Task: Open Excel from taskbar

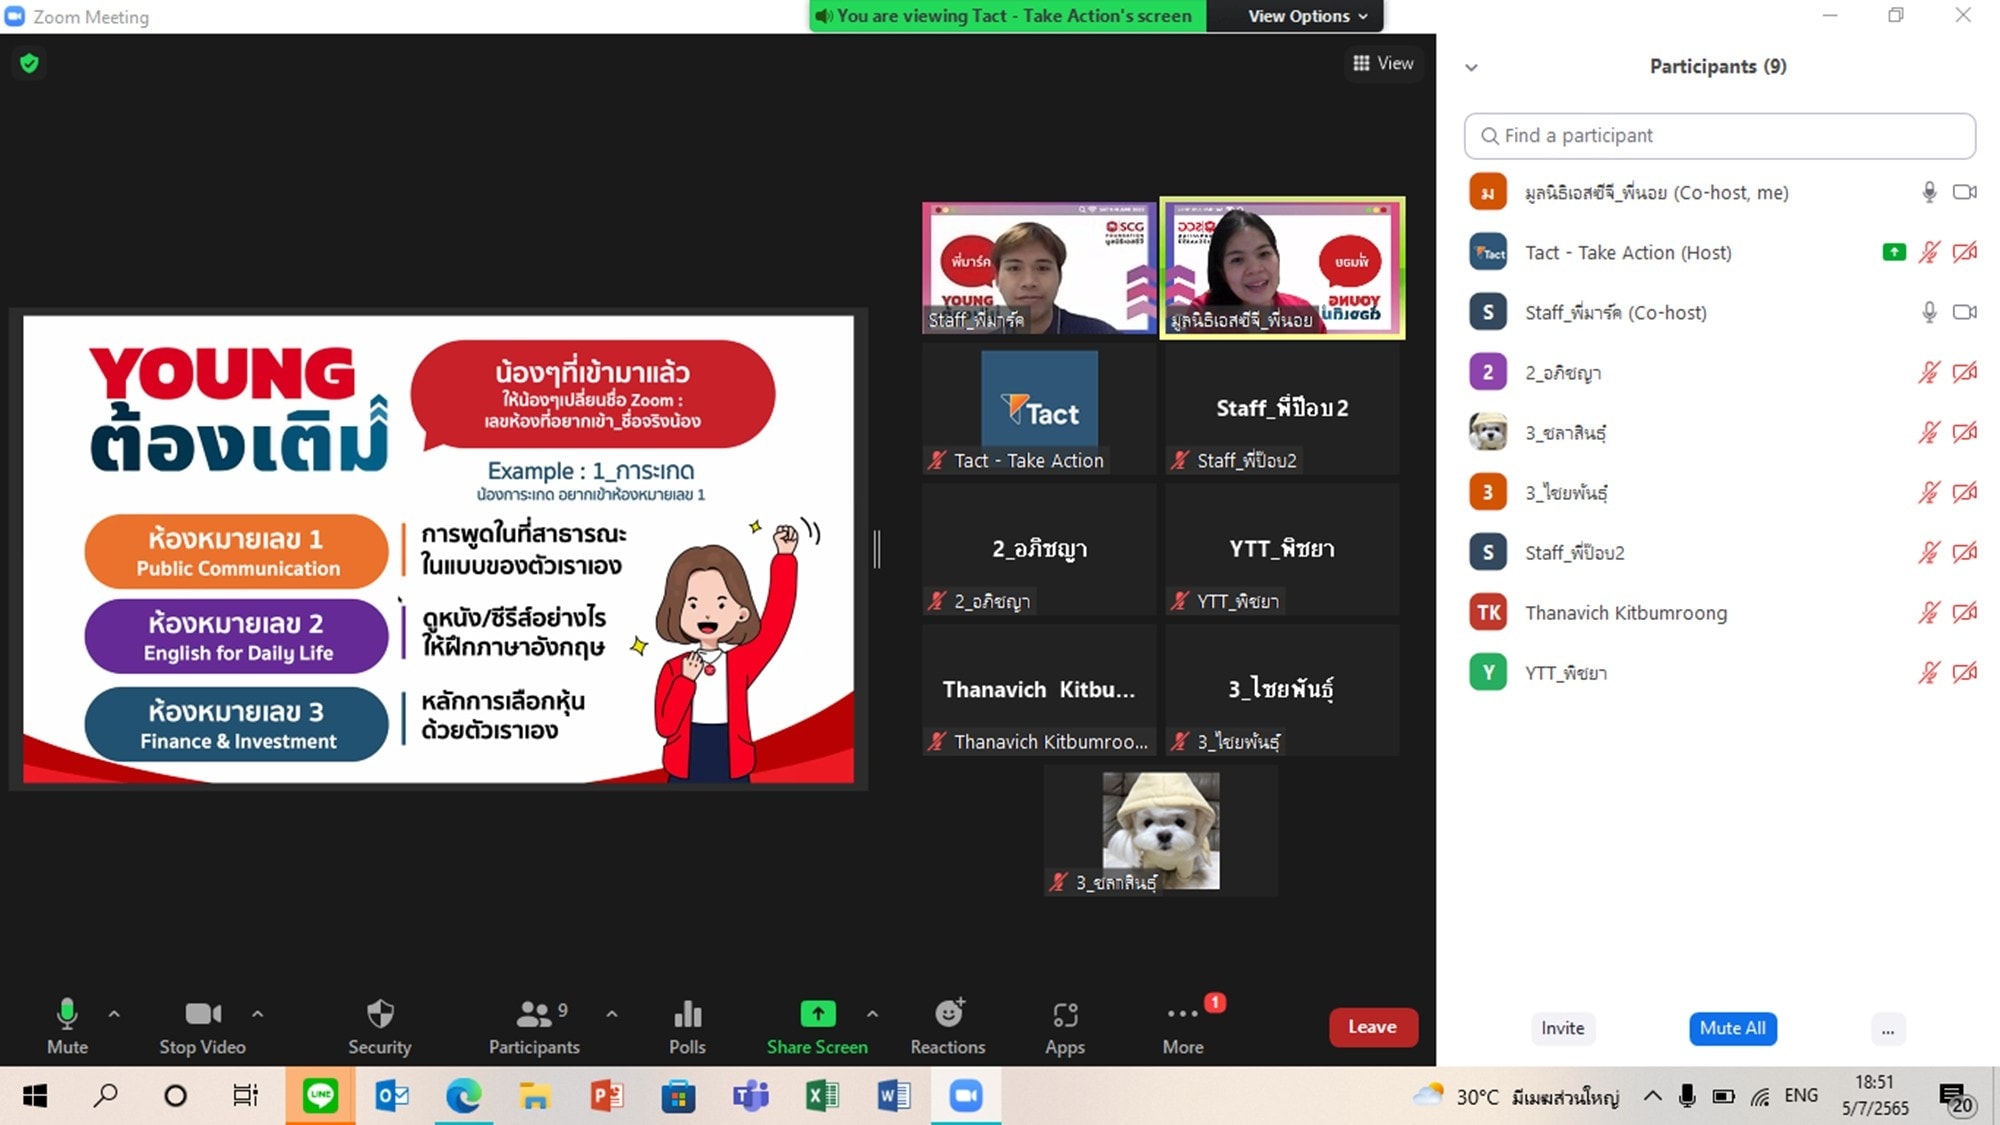Action: pyautogui.click(x=822, y=1096)
